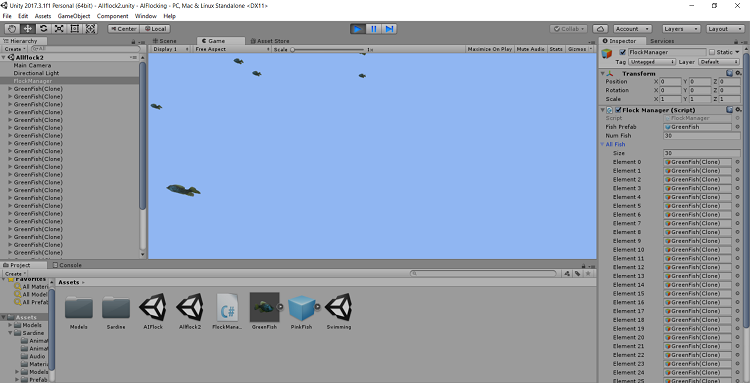Image resolution: width=750 pixels, height=383 pixels.
Task: Adjust the Game view Scale slider
Action: coord(328,49)
